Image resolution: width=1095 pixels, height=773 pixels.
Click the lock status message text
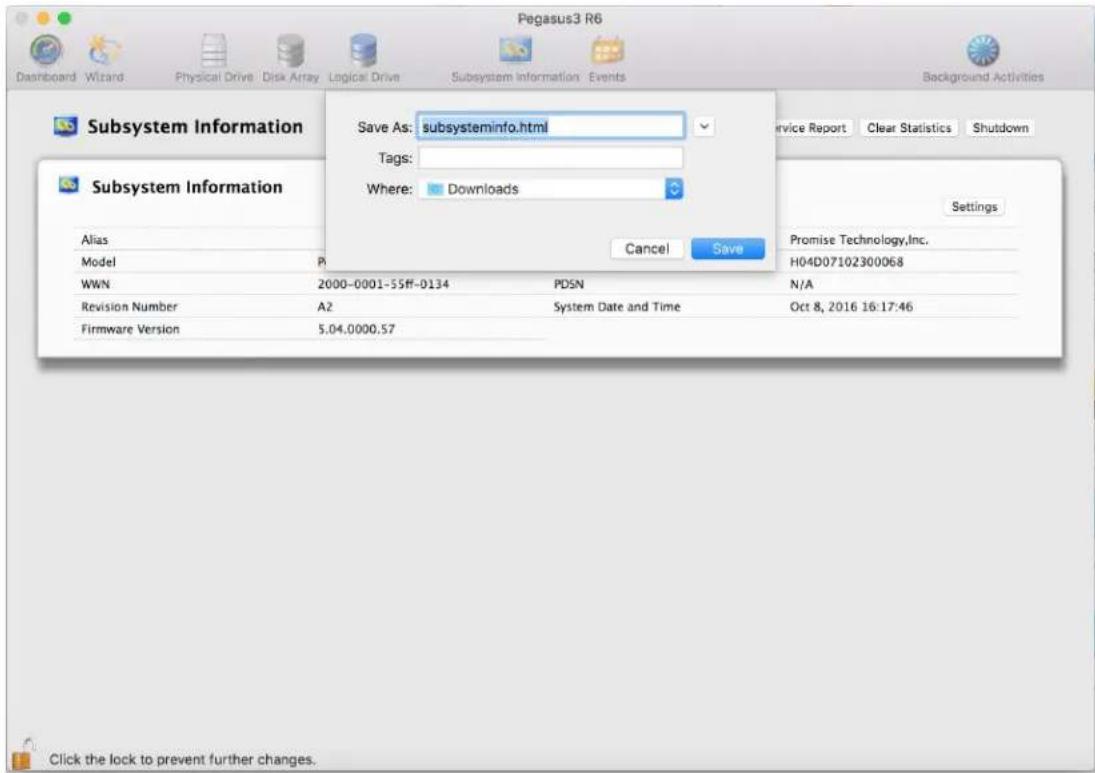(x=182, y=759)
